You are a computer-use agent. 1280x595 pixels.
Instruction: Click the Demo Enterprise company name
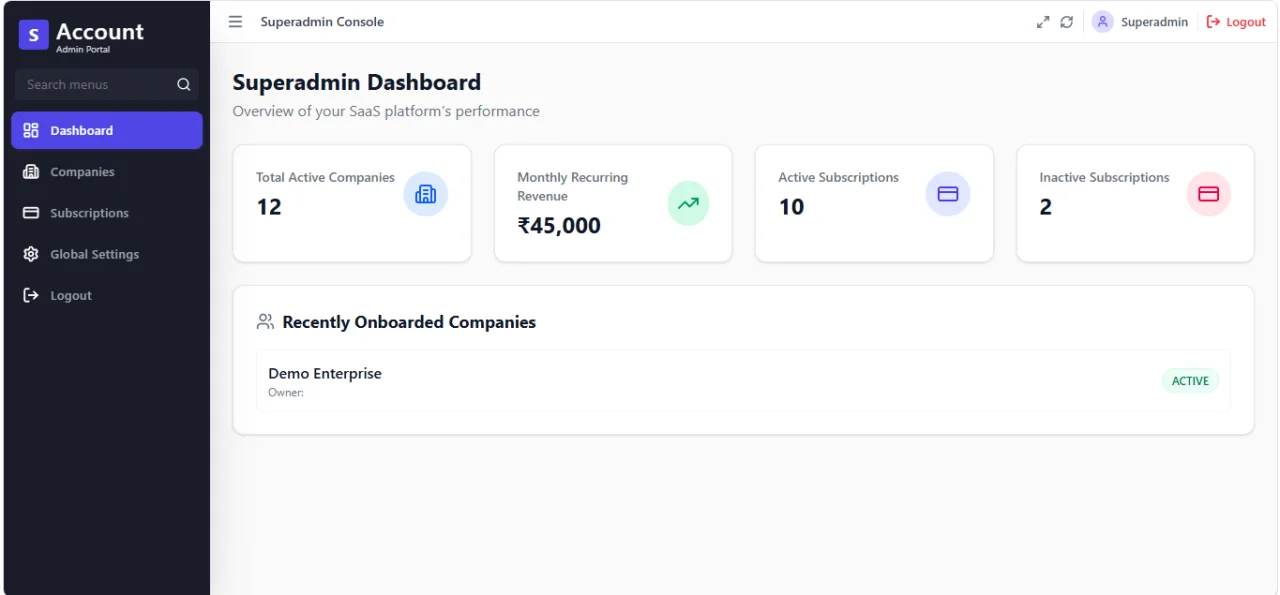[325, 373]
